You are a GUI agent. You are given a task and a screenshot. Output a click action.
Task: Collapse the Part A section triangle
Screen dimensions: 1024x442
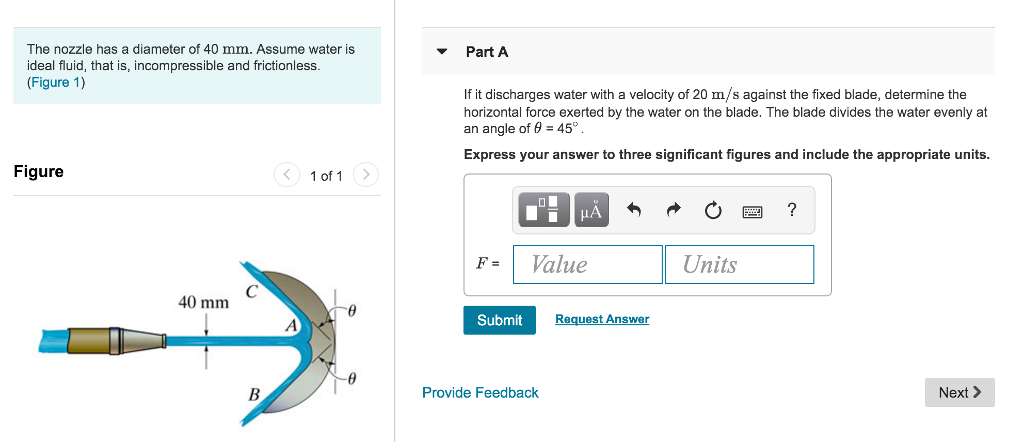pyautogui.click(x=442, y=52)
